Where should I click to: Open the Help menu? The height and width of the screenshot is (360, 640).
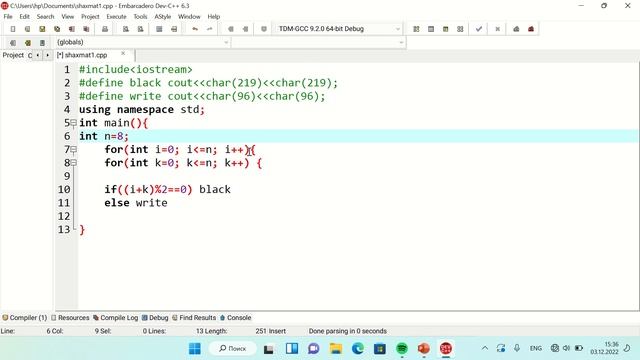point(213,17)
